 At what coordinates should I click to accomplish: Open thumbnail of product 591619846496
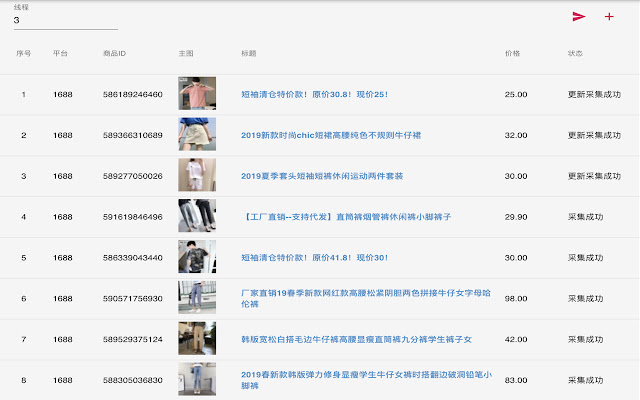[197, 216]
